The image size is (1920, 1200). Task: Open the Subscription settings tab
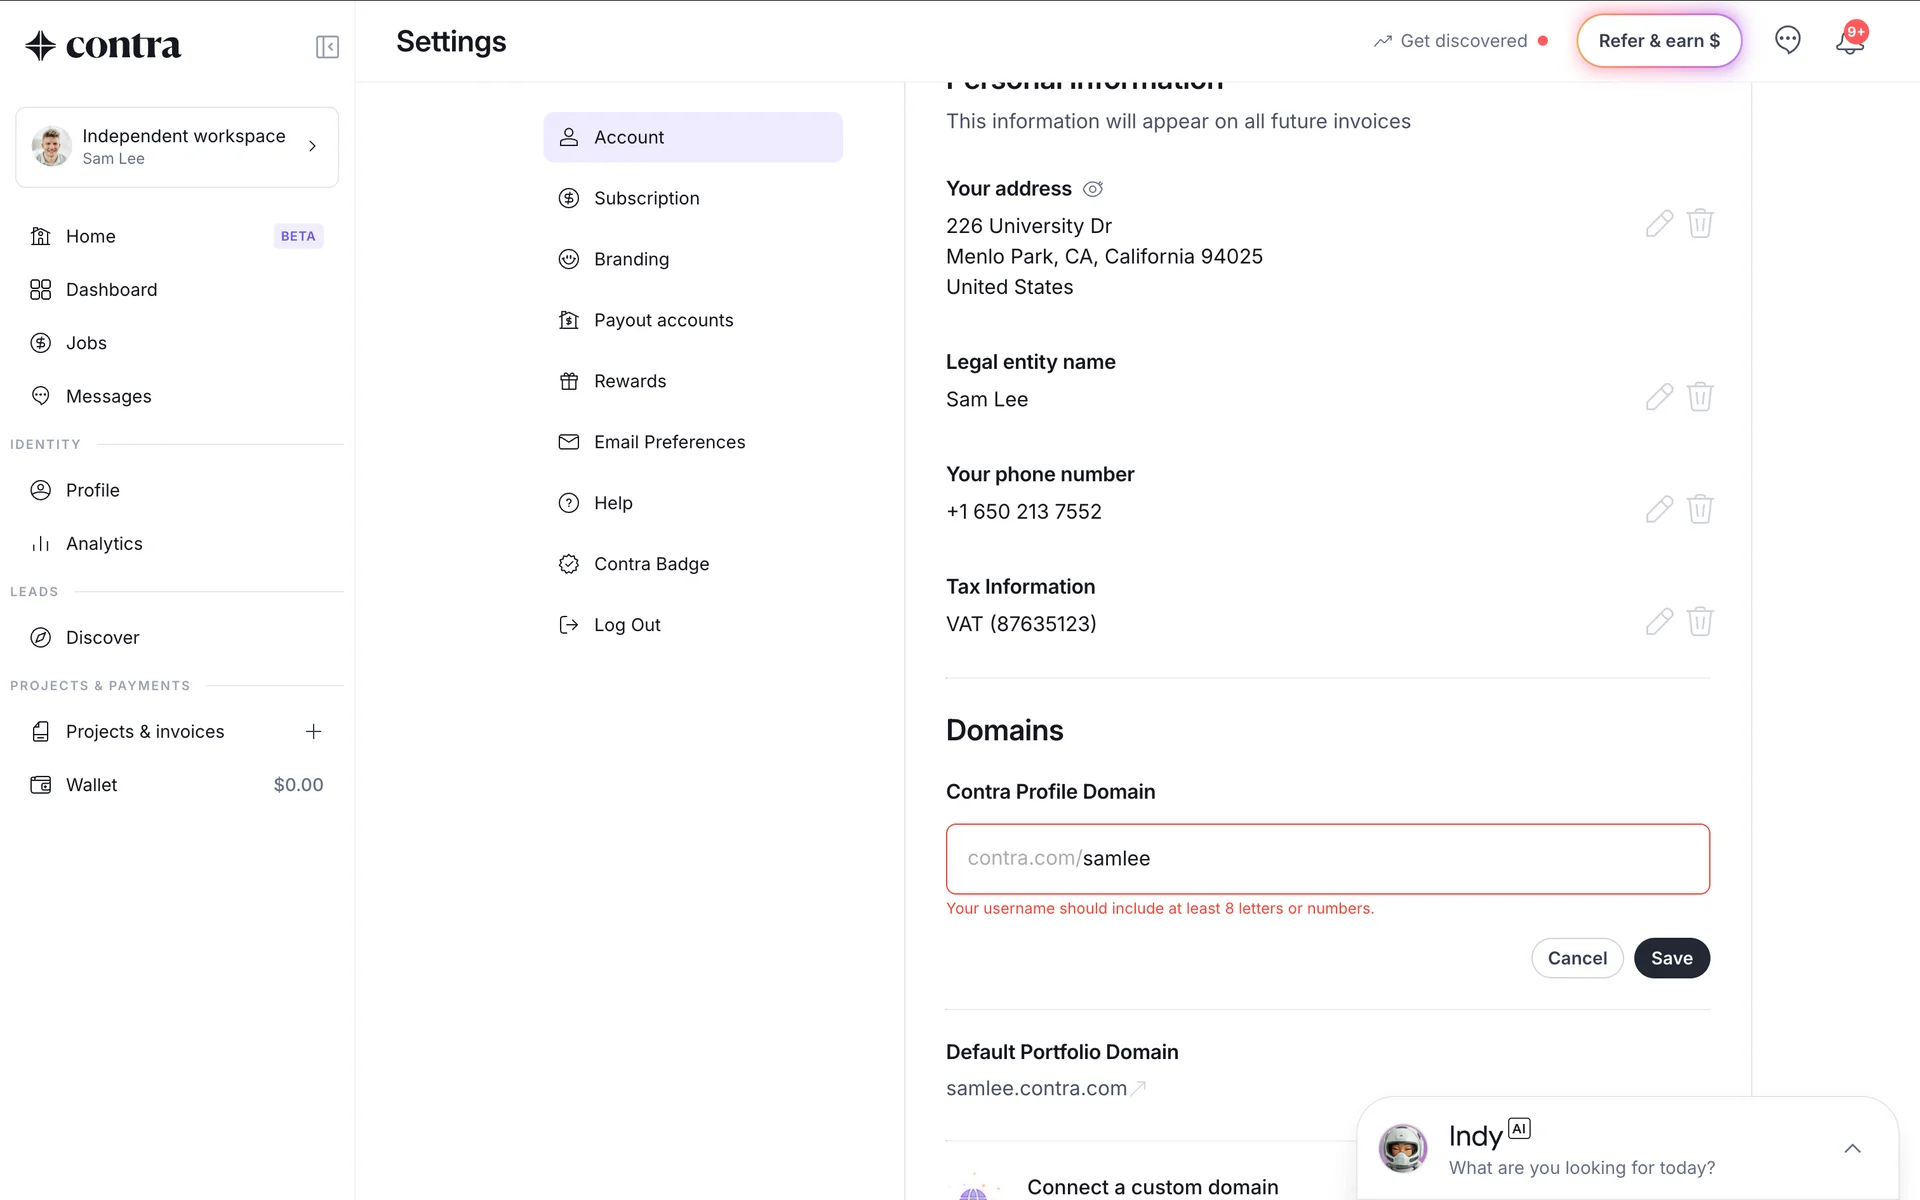click(x=646, y=198)
